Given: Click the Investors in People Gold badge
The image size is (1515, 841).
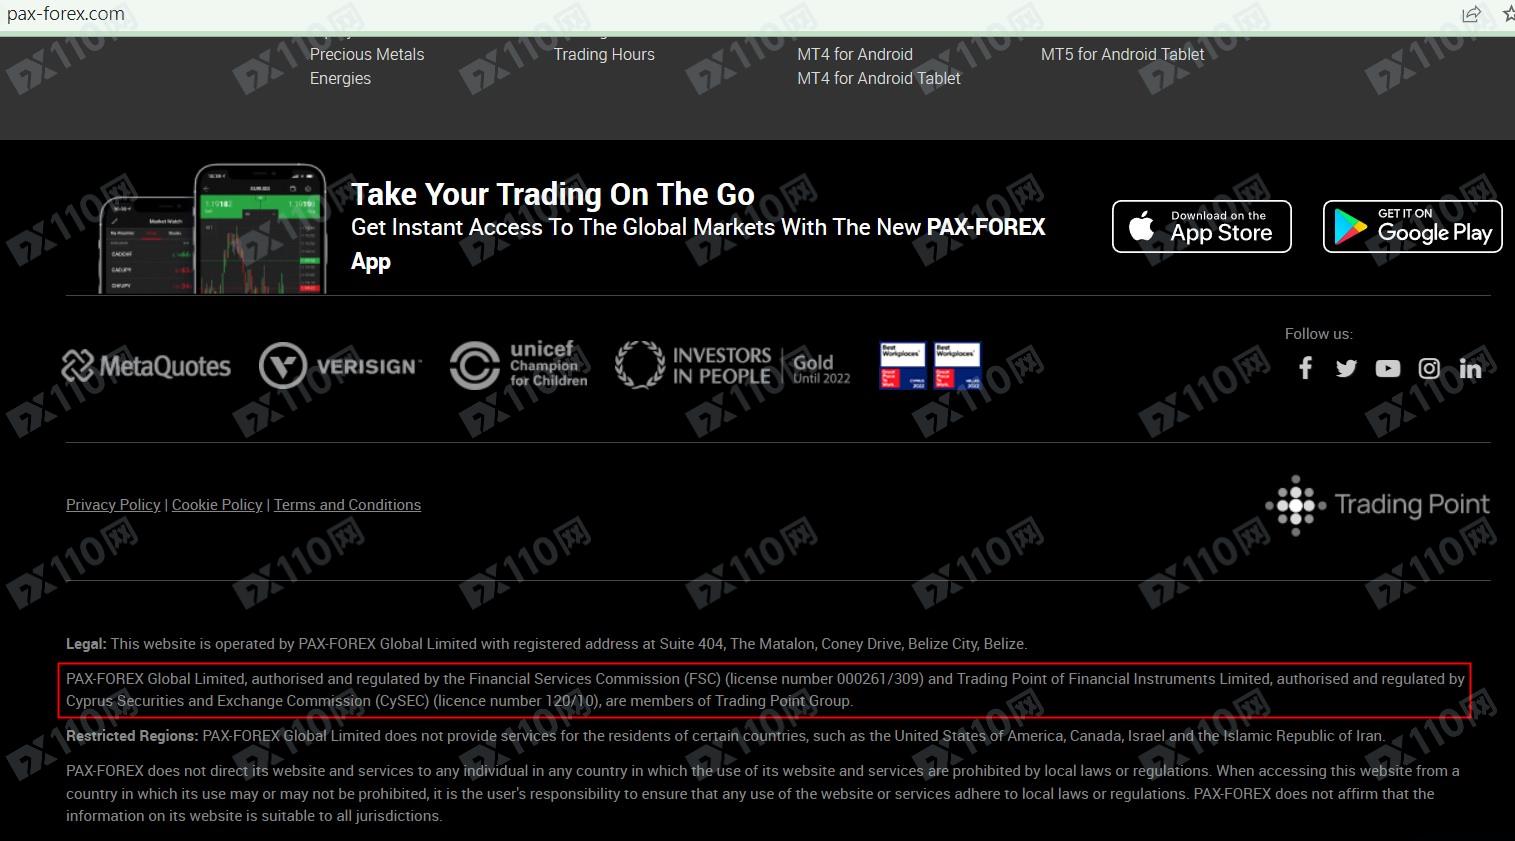Looking at the screenshot, I should click(732, 366).
